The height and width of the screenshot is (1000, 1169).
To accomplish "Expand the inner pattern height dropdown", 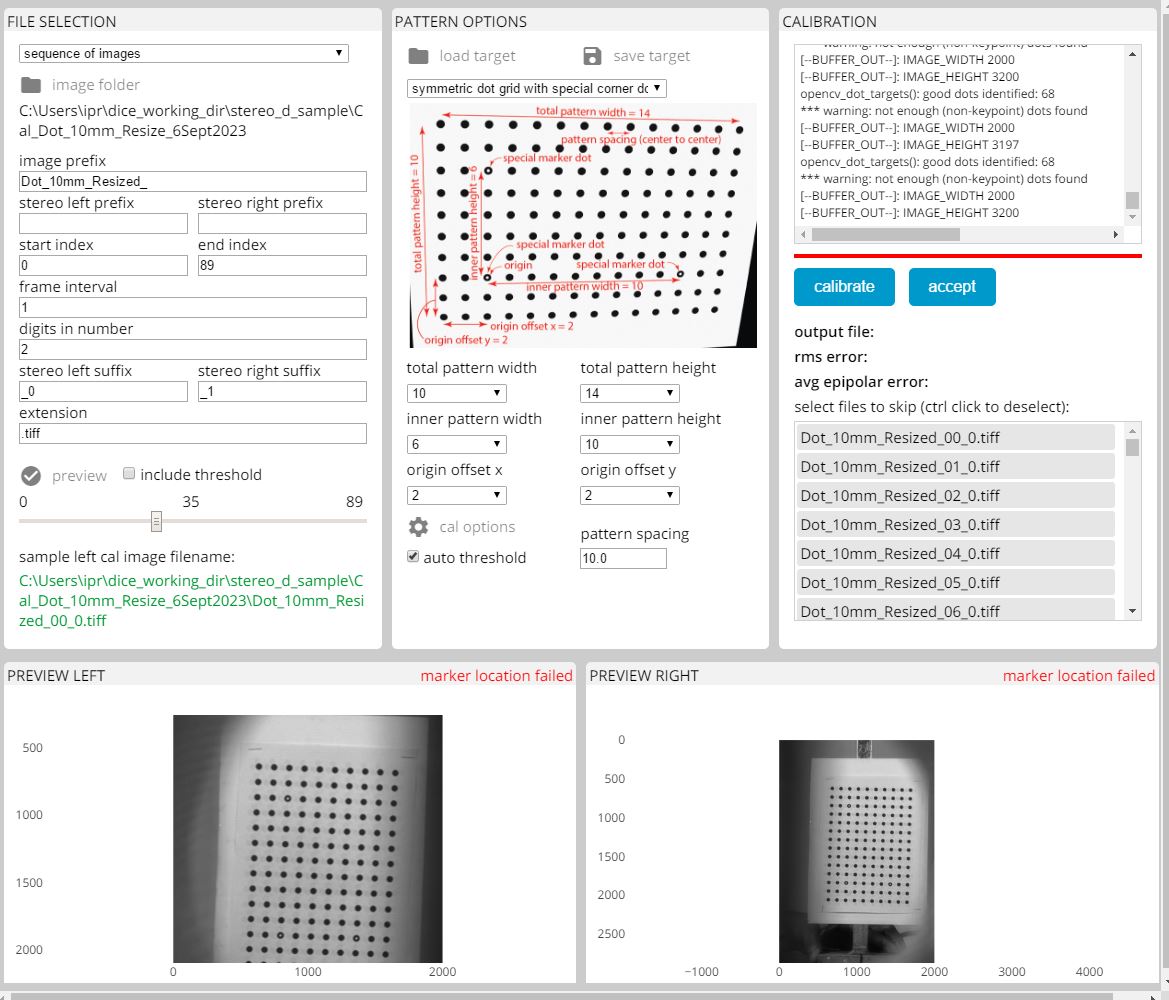I will tap(629, 444).
